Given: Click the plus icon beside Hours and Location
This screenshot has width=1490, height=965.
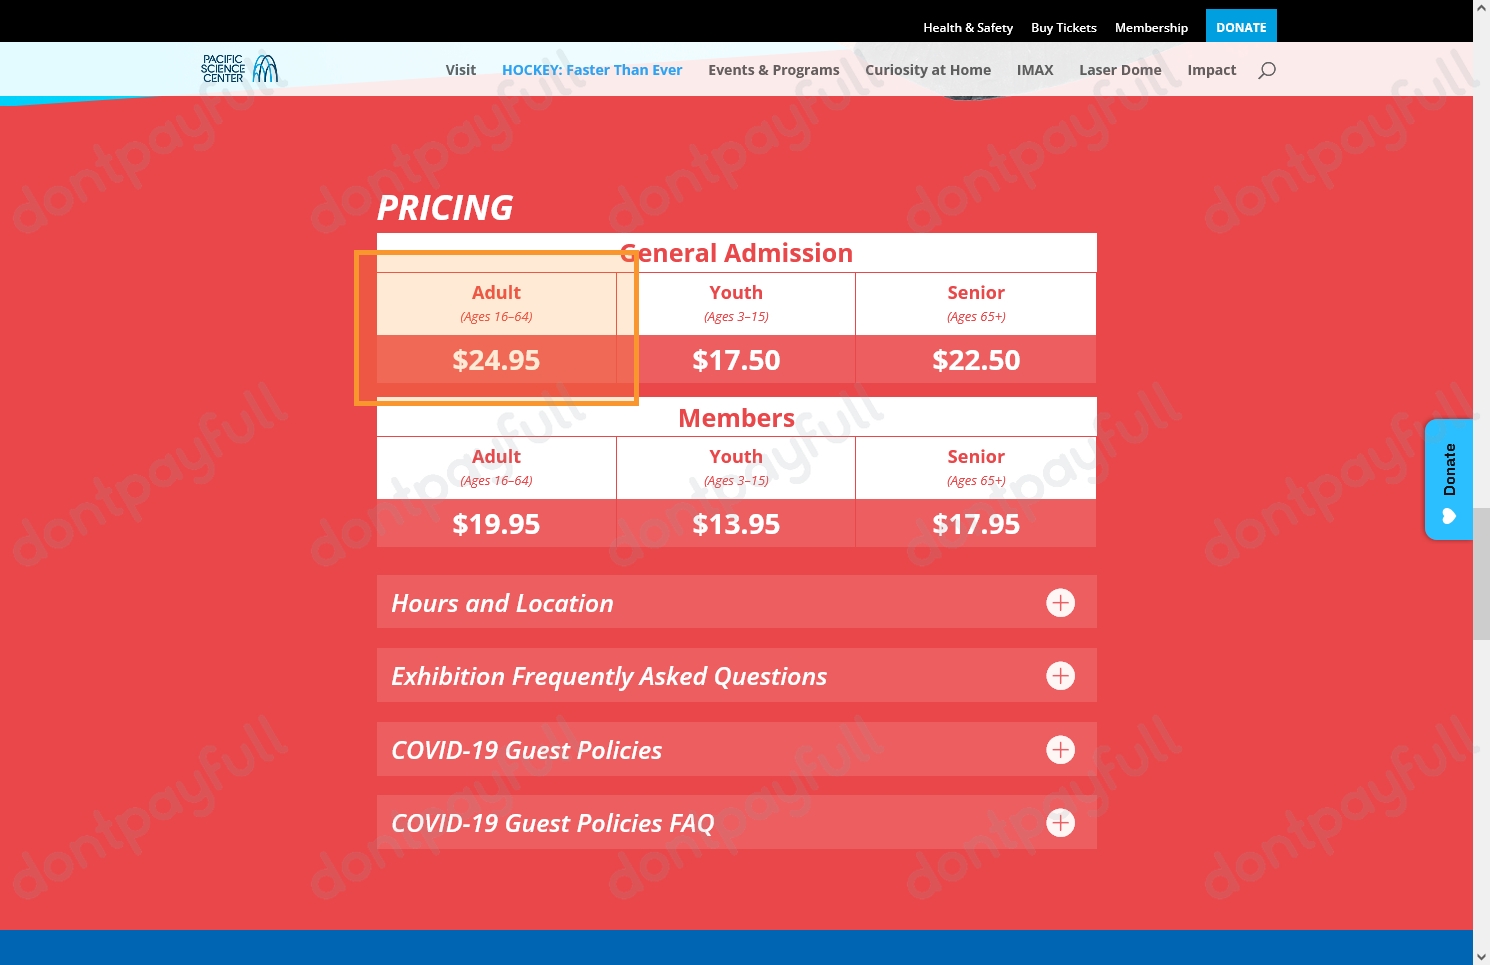Looking at the screenshot, I should [1060, 602].
